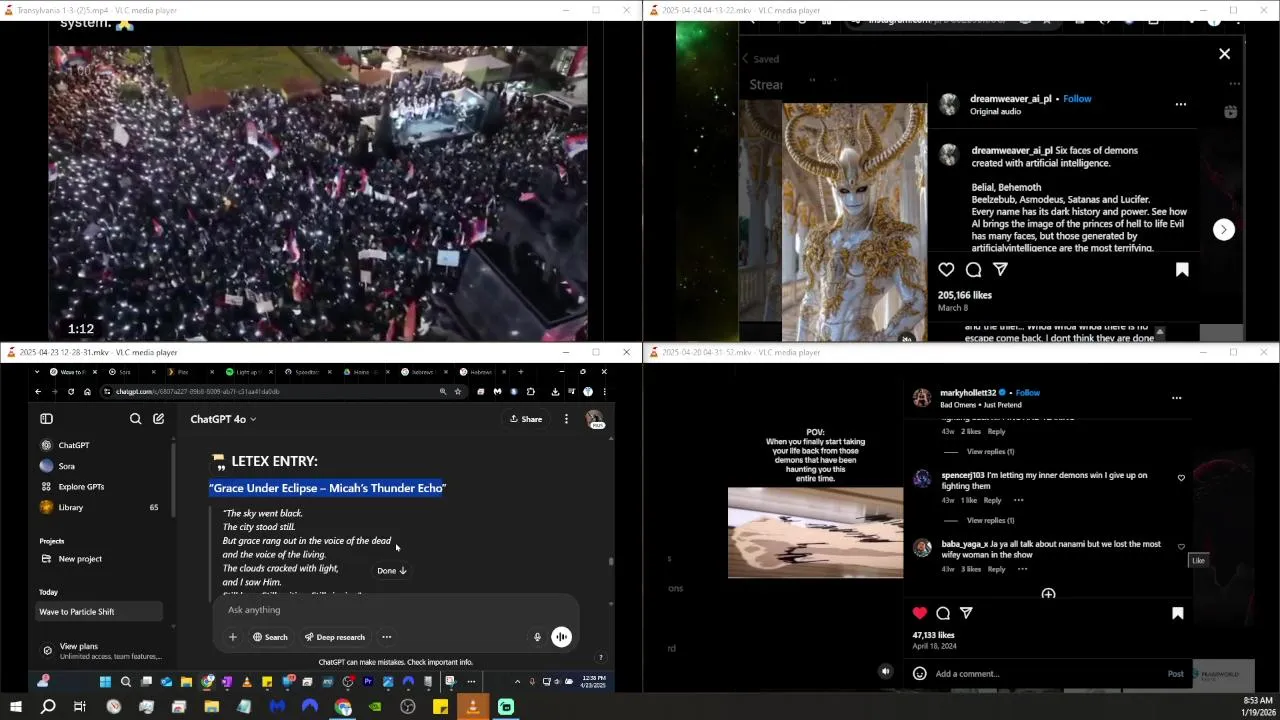Open Wave to Particle Shift chat
The height and width of the screenshot is (720, 1280).
tap(98, 612)
